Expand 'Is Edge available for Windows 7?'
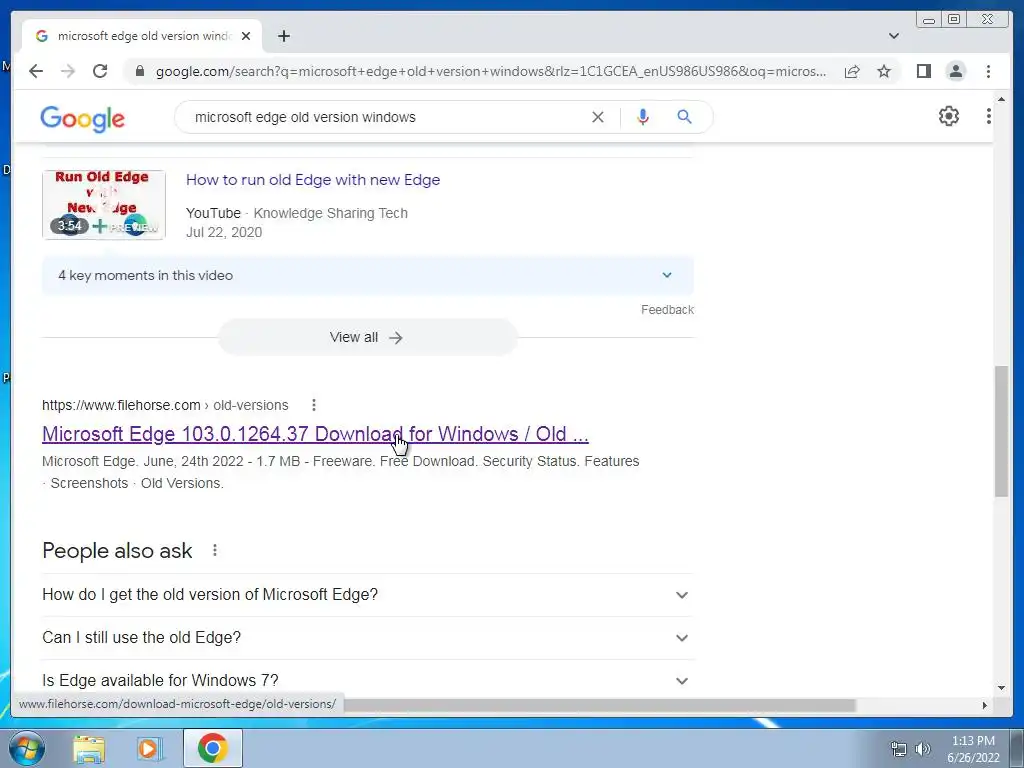The width and height of the screenshot is (1024, 768). pyautogui.click(x=368, y=680)
